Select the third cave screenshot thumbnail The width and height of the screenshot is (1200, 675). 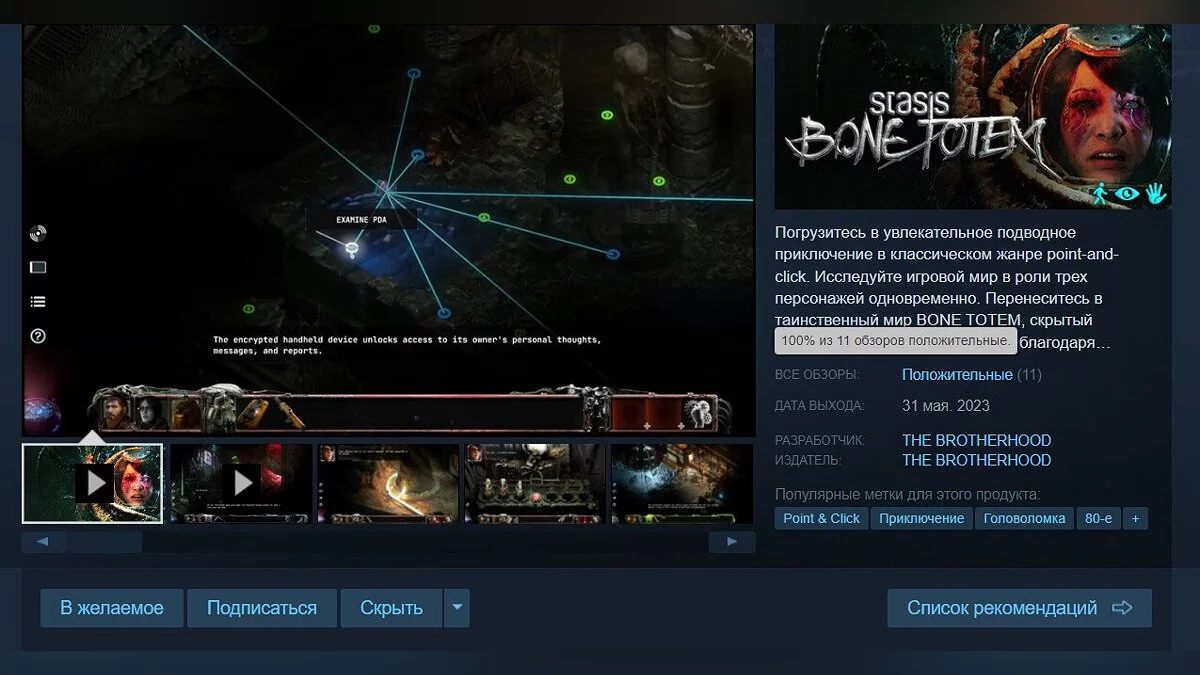coord(388,484)
